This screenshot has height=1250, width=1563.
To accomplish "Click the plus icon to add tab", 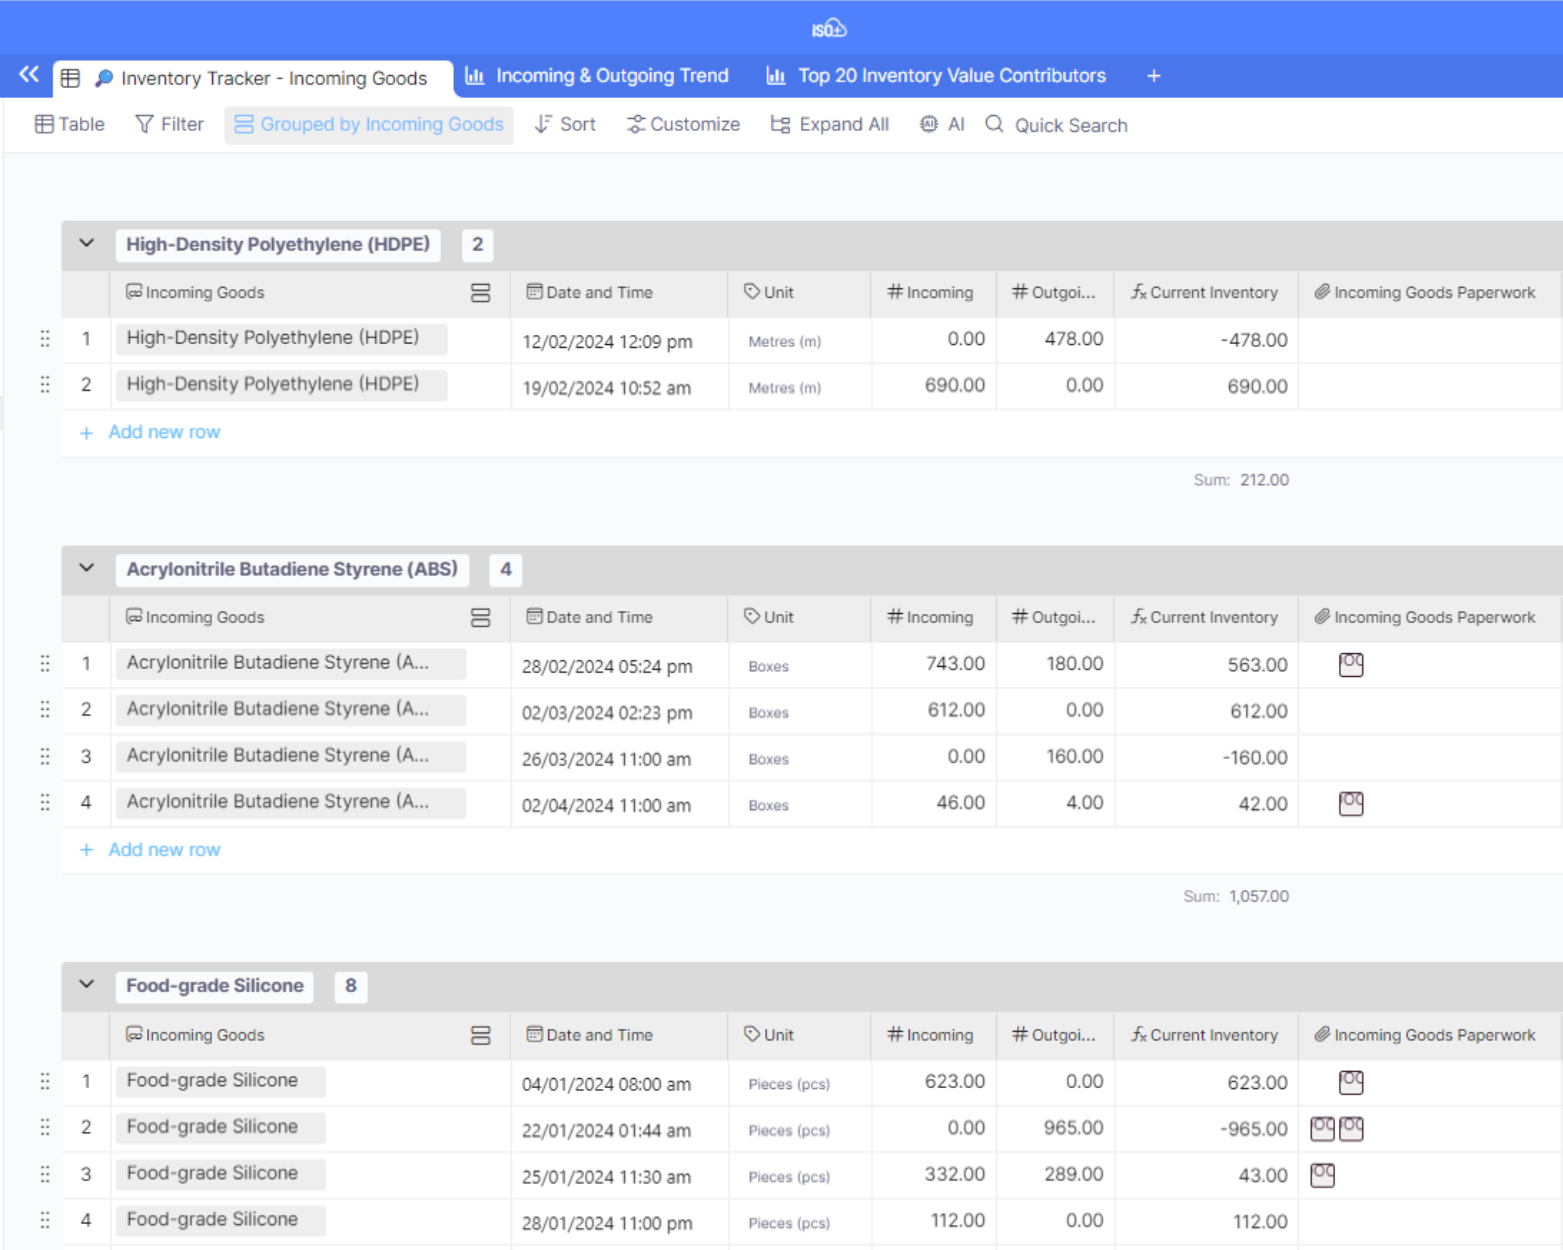I will 1153,76.
